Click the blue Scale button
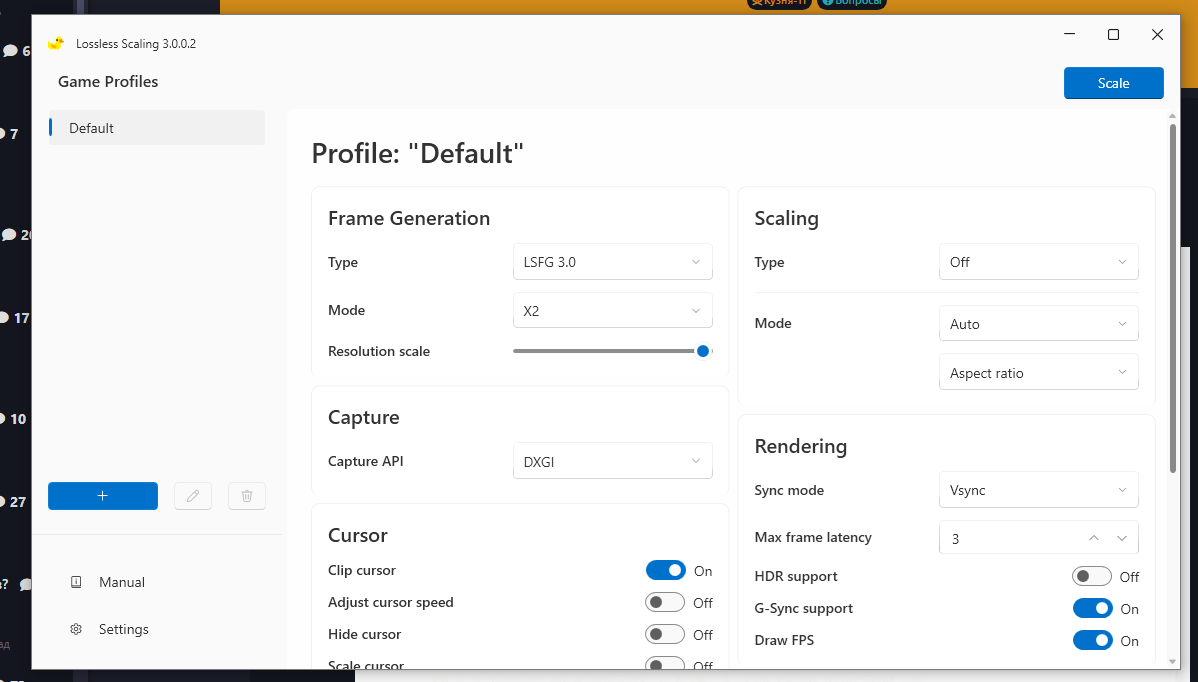The height and width of the screenshot is (682, 1198). pyautogui.click(x=1113, y=83)
